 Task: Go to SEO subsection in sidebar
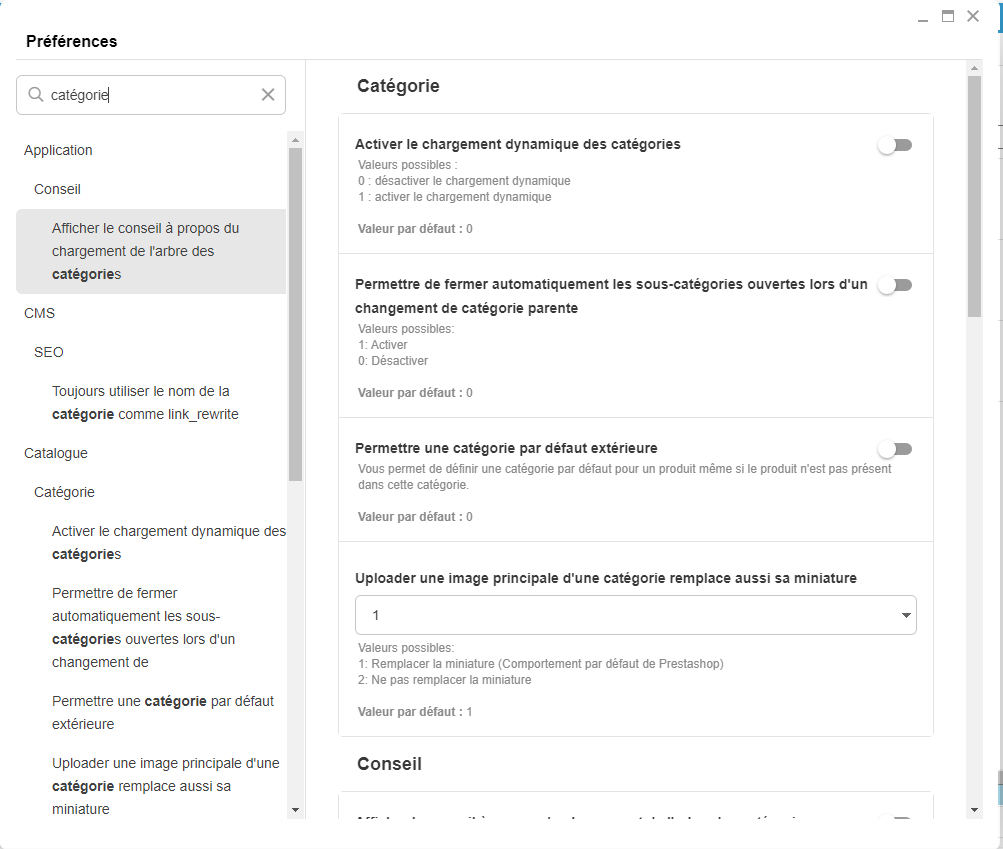(x=49, y=352)
